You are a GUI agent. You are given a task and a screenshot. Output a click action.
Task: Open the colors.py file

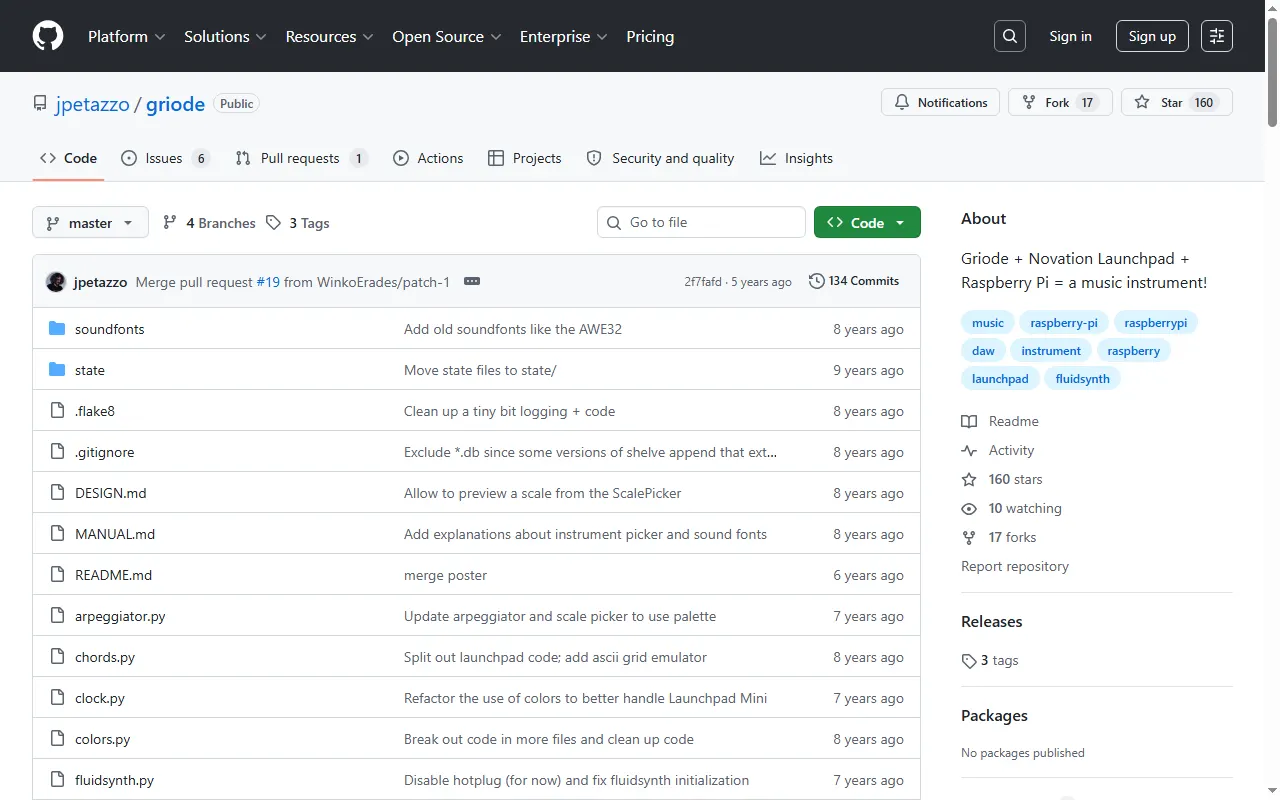point(103,739)
